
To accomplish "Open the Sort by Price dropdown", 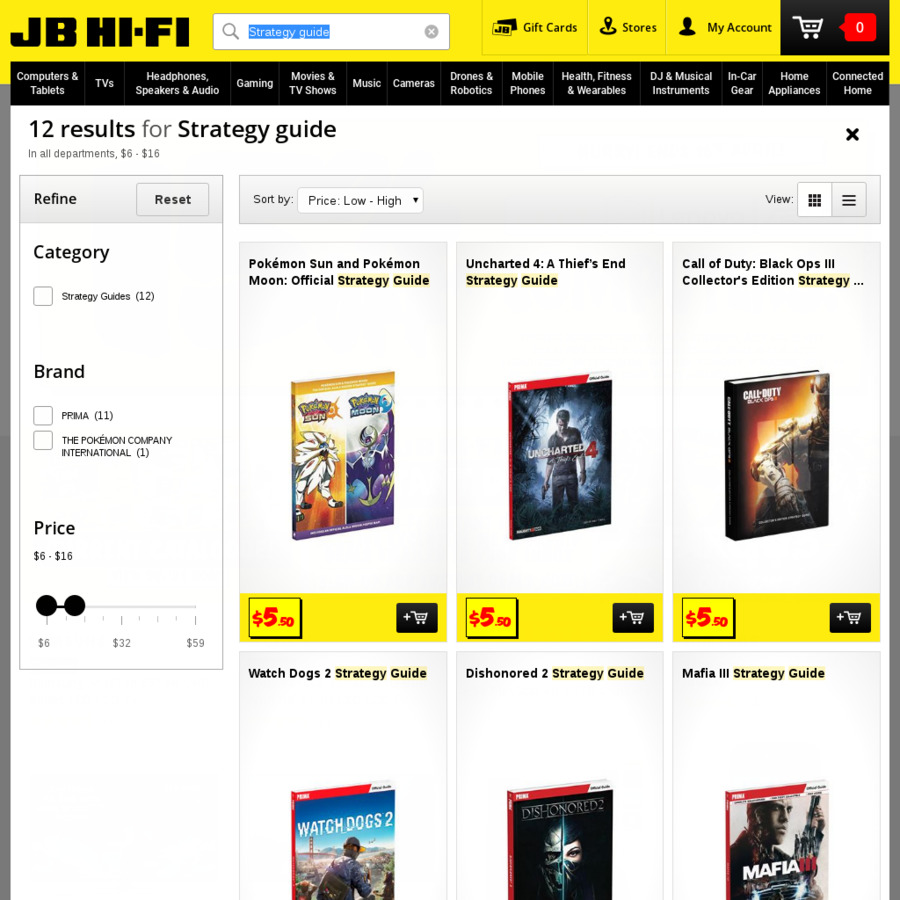I will click(x=360, y=200).
